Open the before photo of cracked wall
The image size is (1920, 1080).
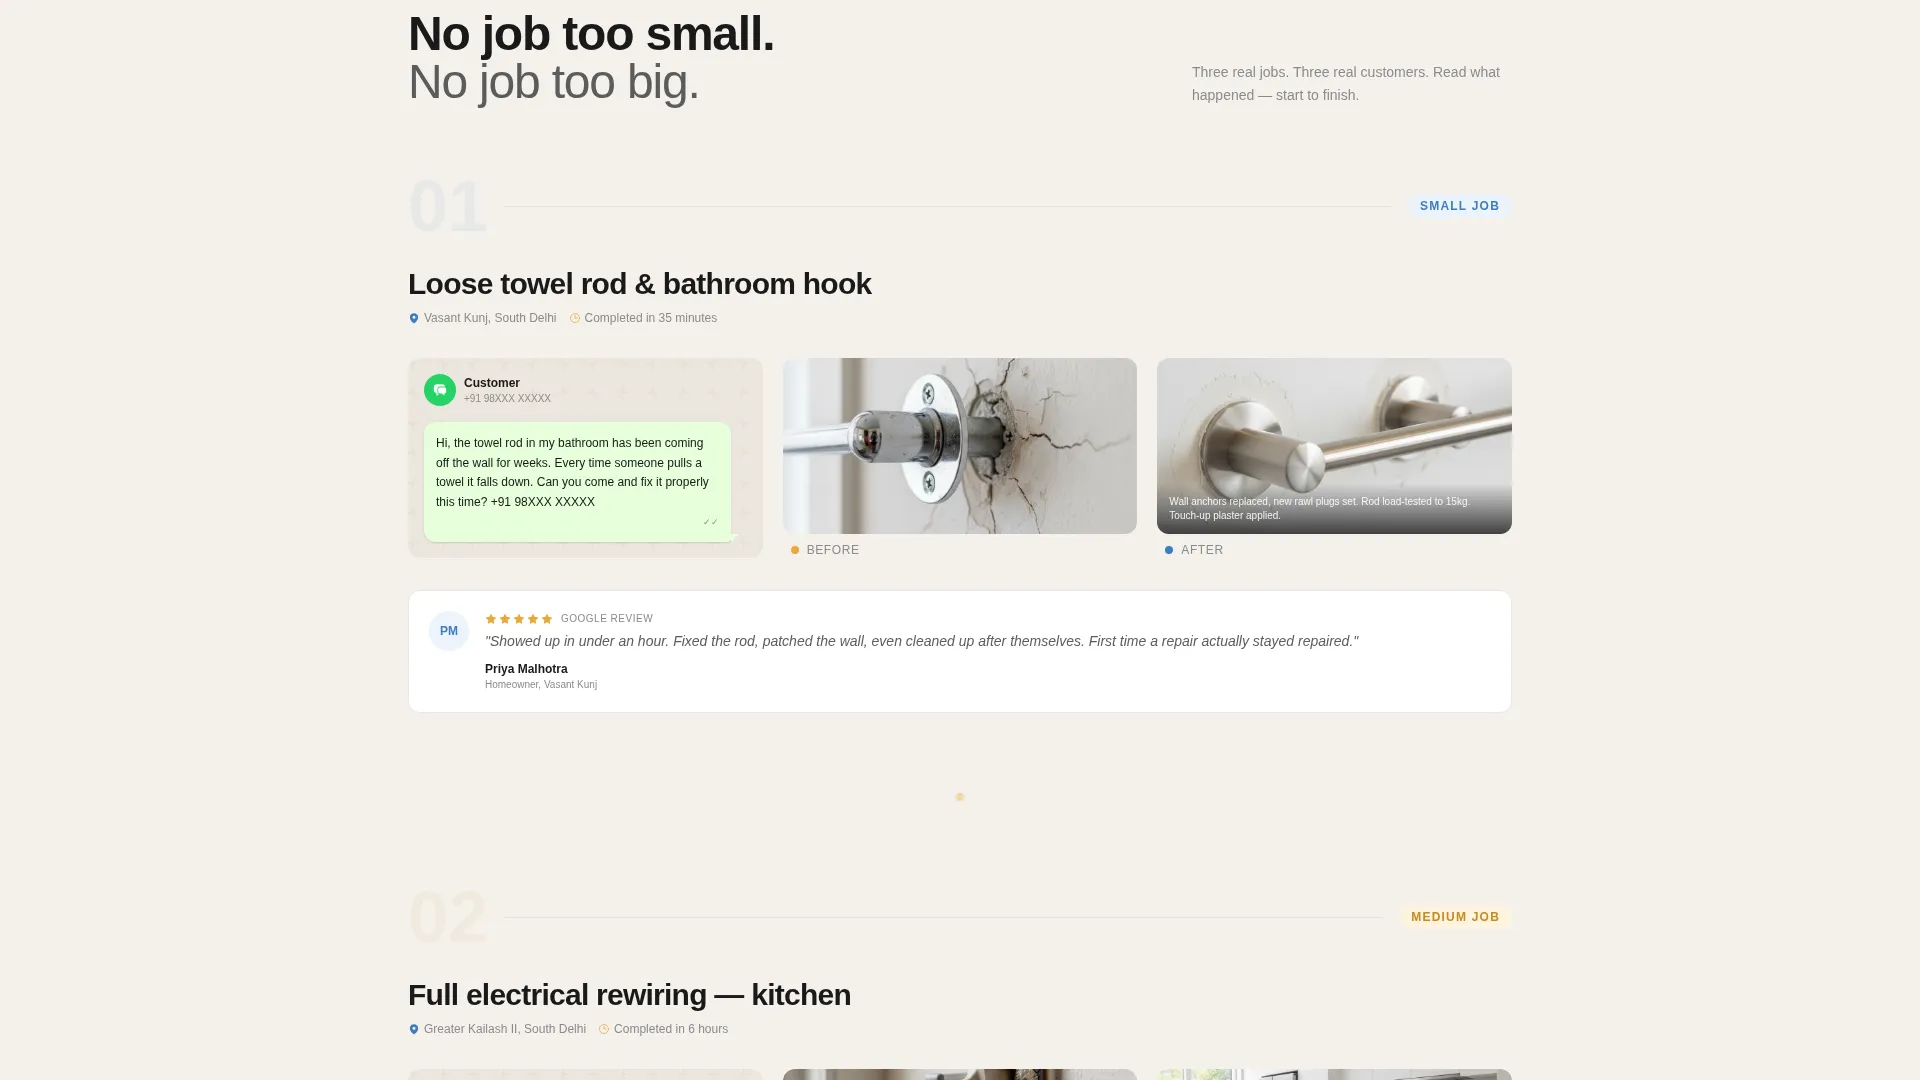click(960, 446)
